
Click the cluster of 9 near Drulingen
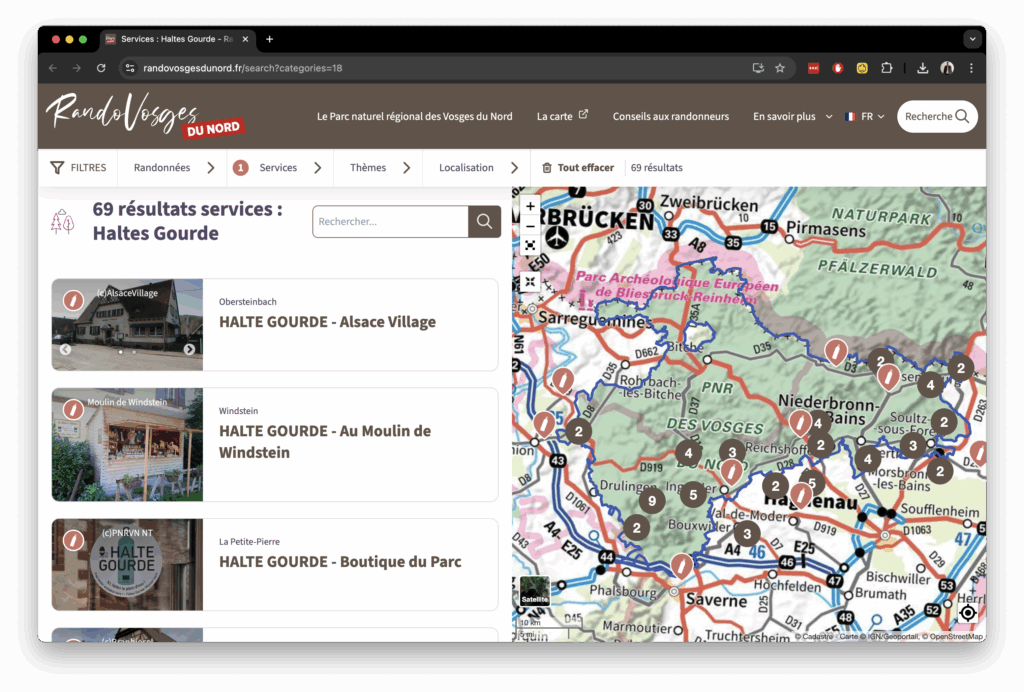(x=652, y=501)
